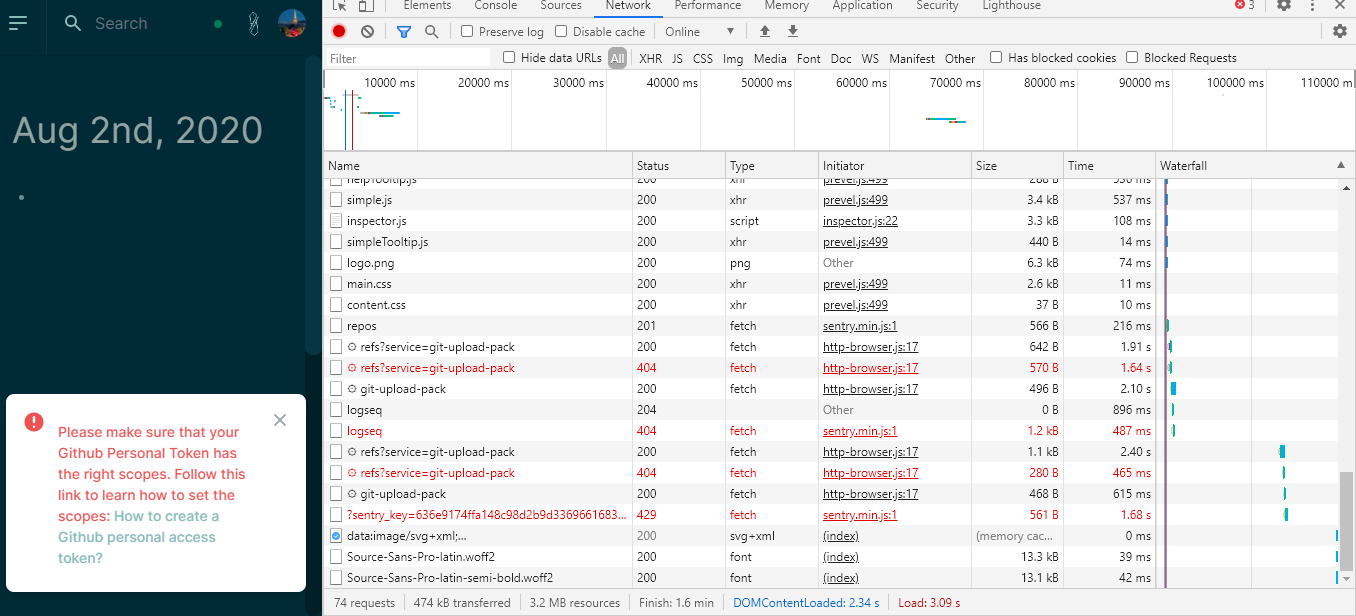Screen dimensions: 1356x616
Task: Switch to the Console tab
Action: 496,5
